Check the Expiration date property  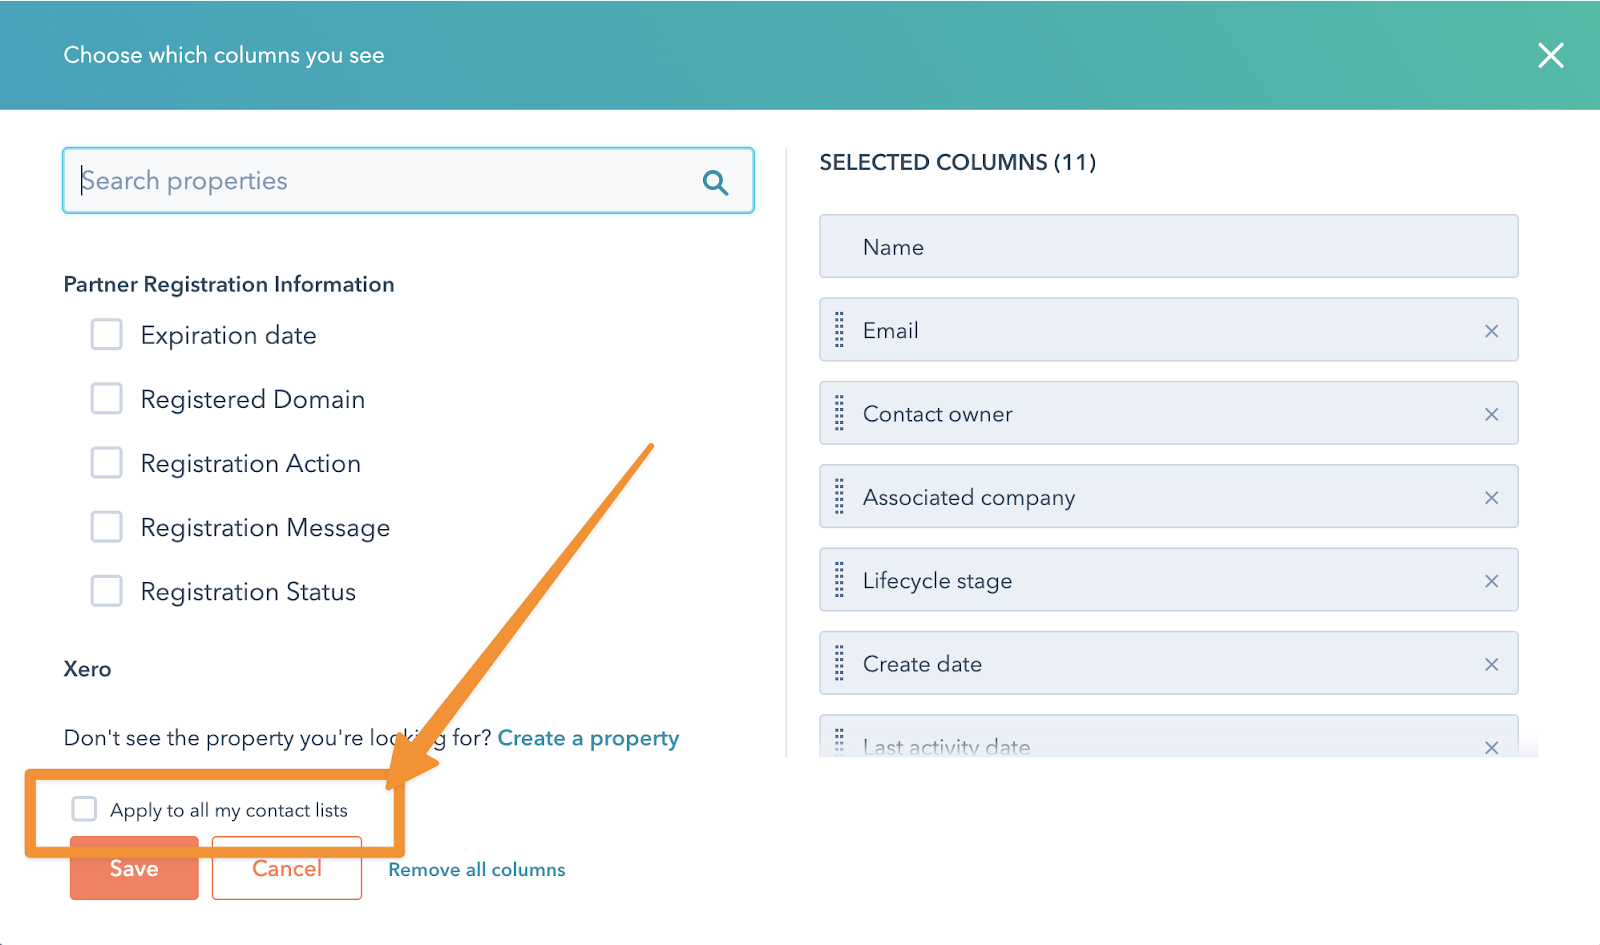click(107, 335)
